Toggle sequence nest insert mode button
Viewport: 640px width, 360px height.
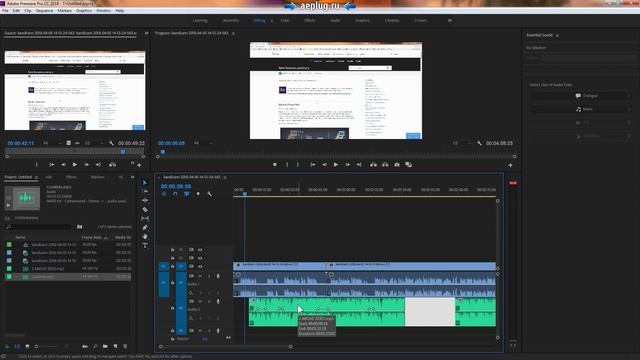(x=164, y=194)
